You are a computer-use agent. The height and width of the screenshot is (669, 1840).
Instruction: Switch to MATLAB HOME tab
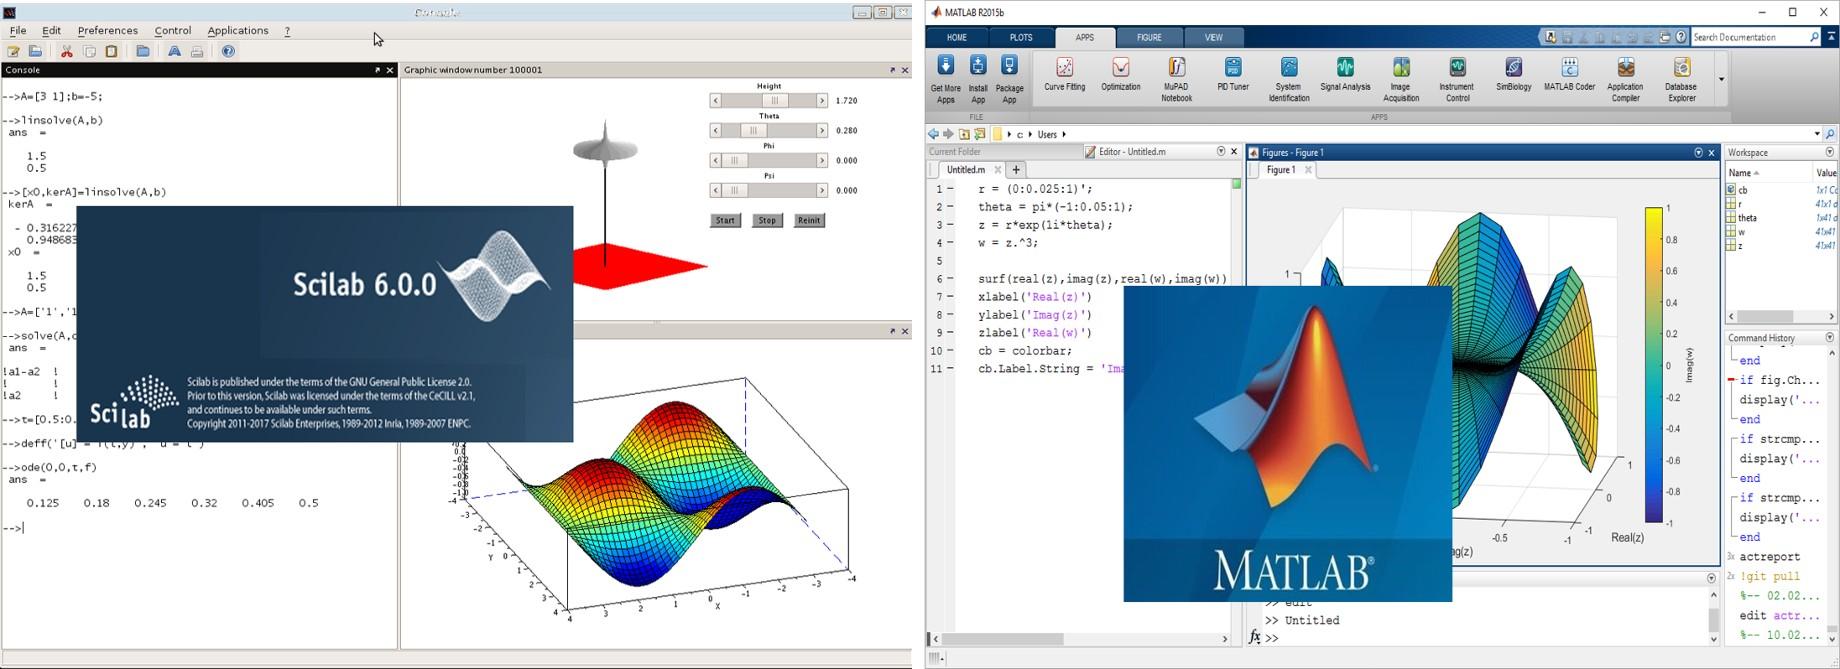point(957,38)
